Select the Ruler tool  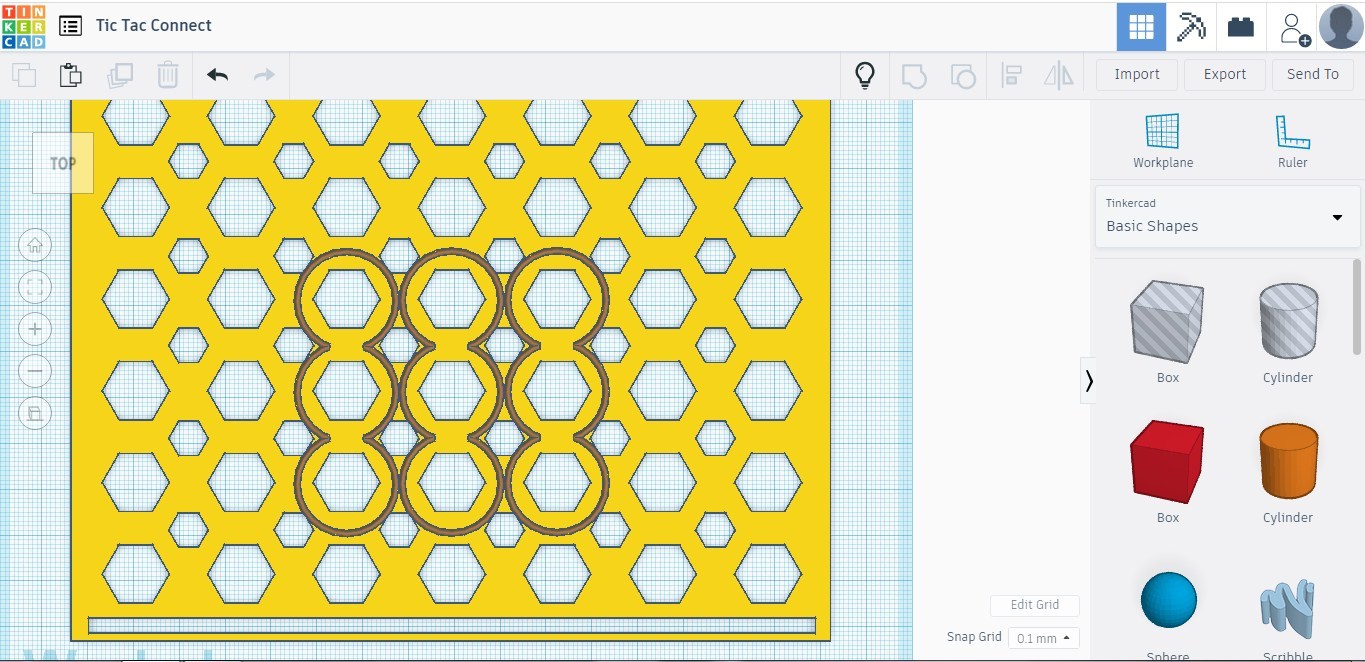tap(1293, 140)
